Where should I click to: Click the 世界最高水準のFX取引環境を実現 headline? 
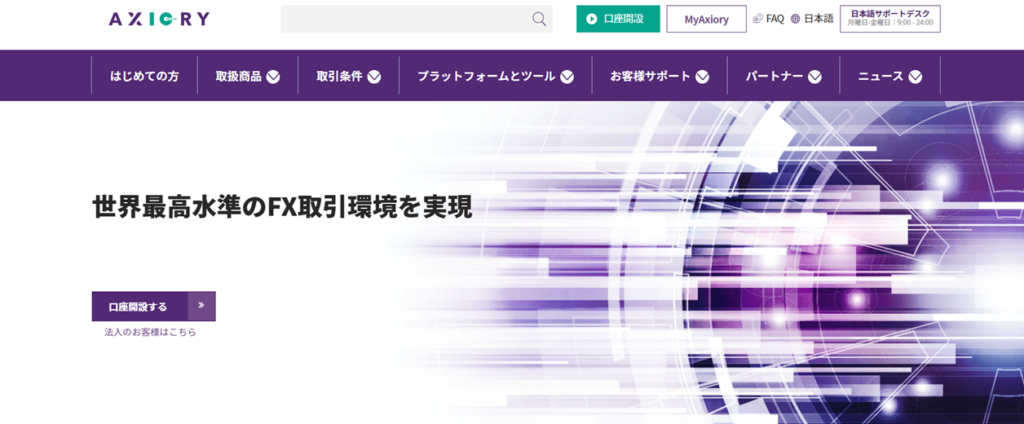282,206
